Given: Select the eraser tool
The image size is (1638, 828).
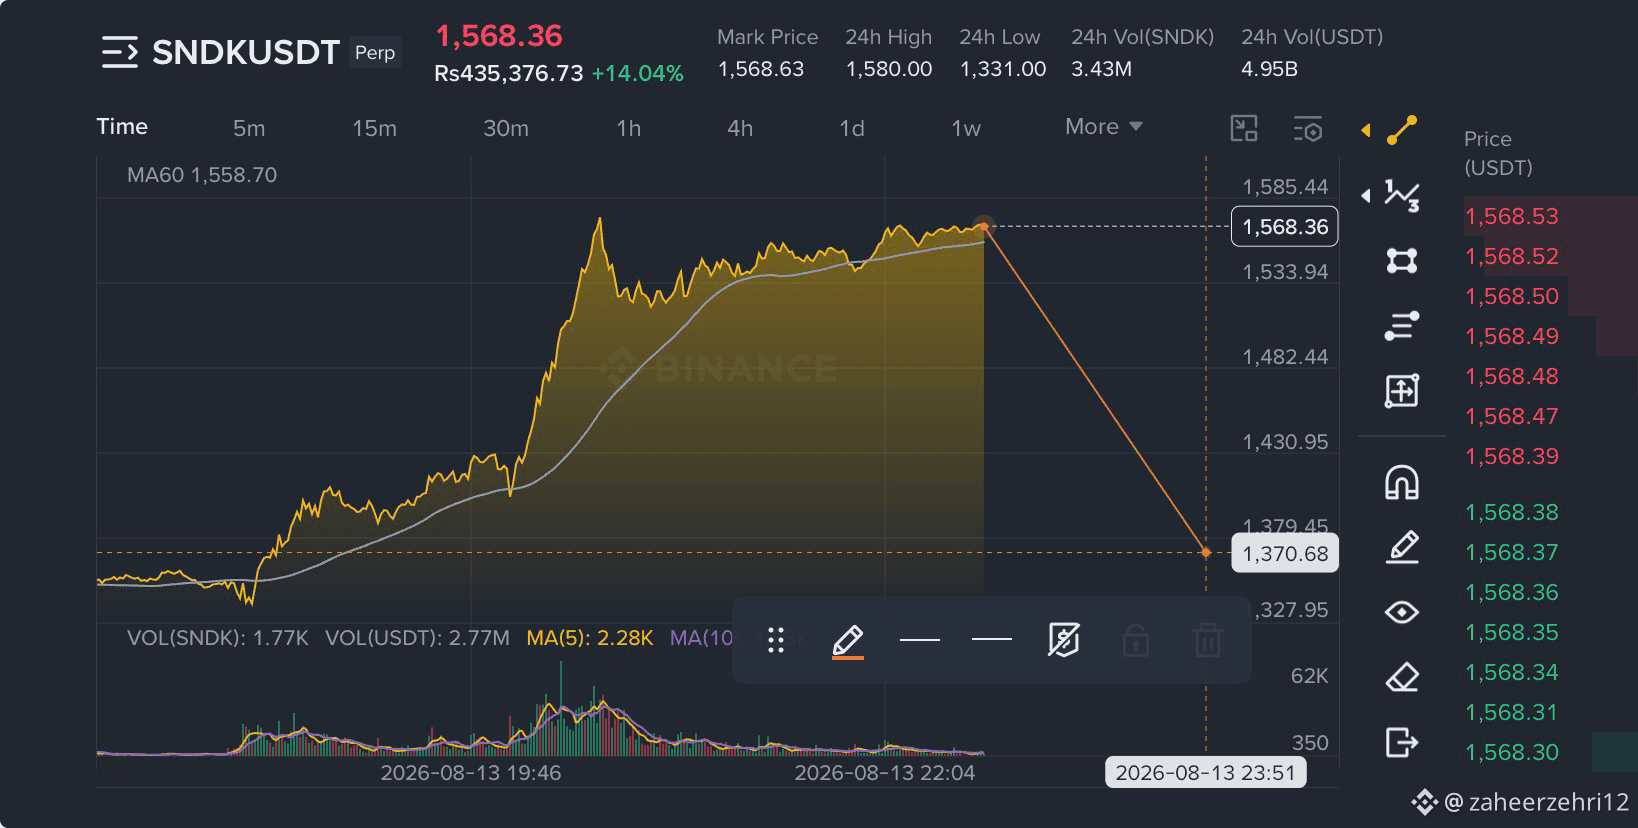Looking at the screenshot, I should pos(1402,677).
